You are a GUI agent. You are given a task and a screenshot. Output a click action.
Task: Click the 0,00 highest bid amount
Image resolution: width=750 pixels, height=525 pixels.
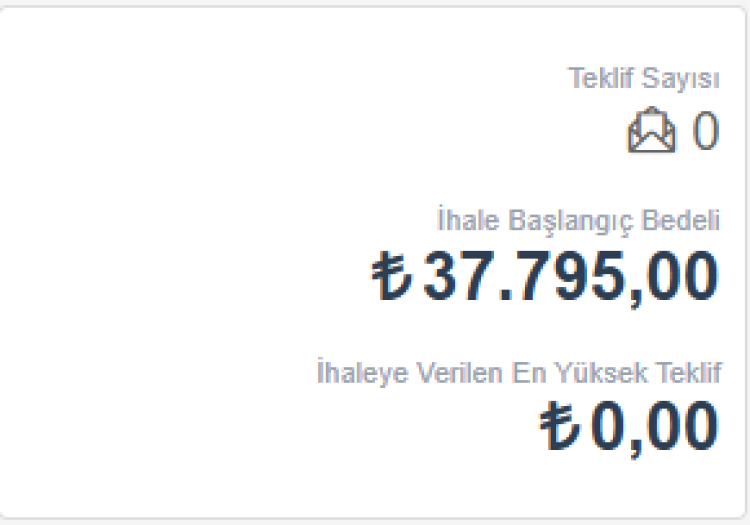coord(655,426)
